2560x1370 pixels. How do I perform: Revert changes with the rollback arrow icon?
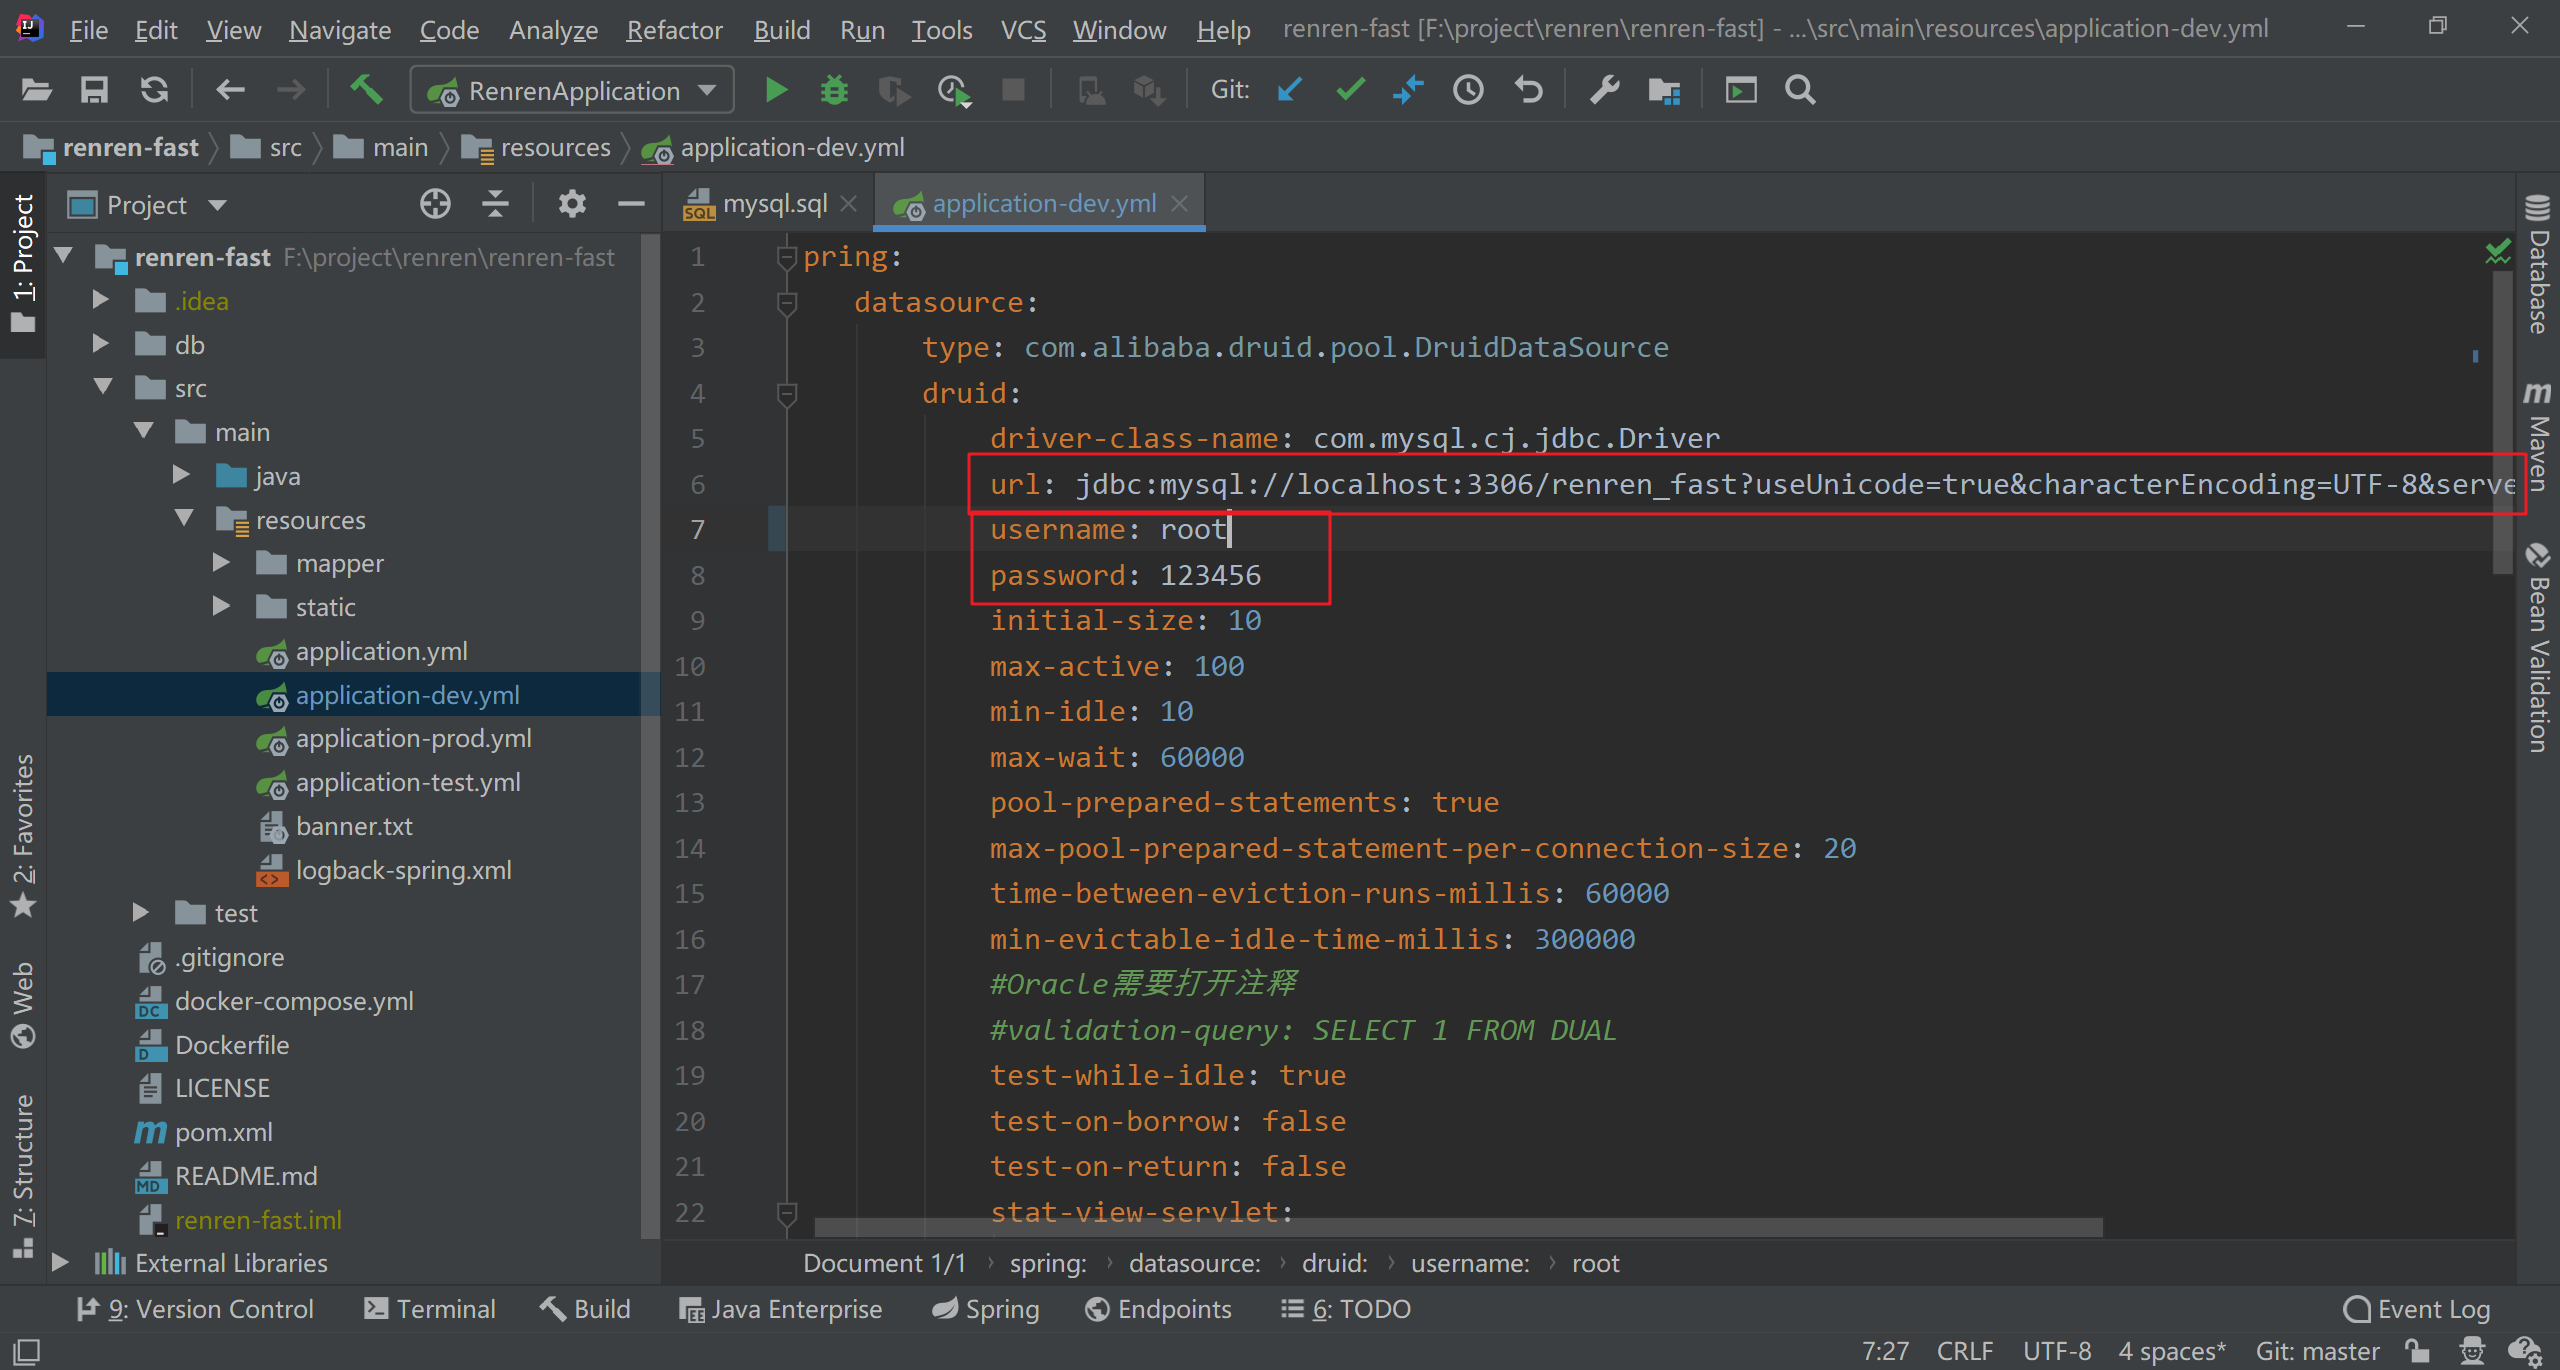click(x=1529, y=91)
